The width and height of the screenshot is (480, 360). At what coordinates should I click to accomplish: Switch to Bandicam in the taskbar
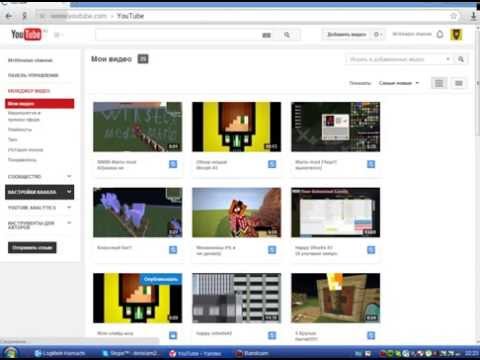point(252,353)
